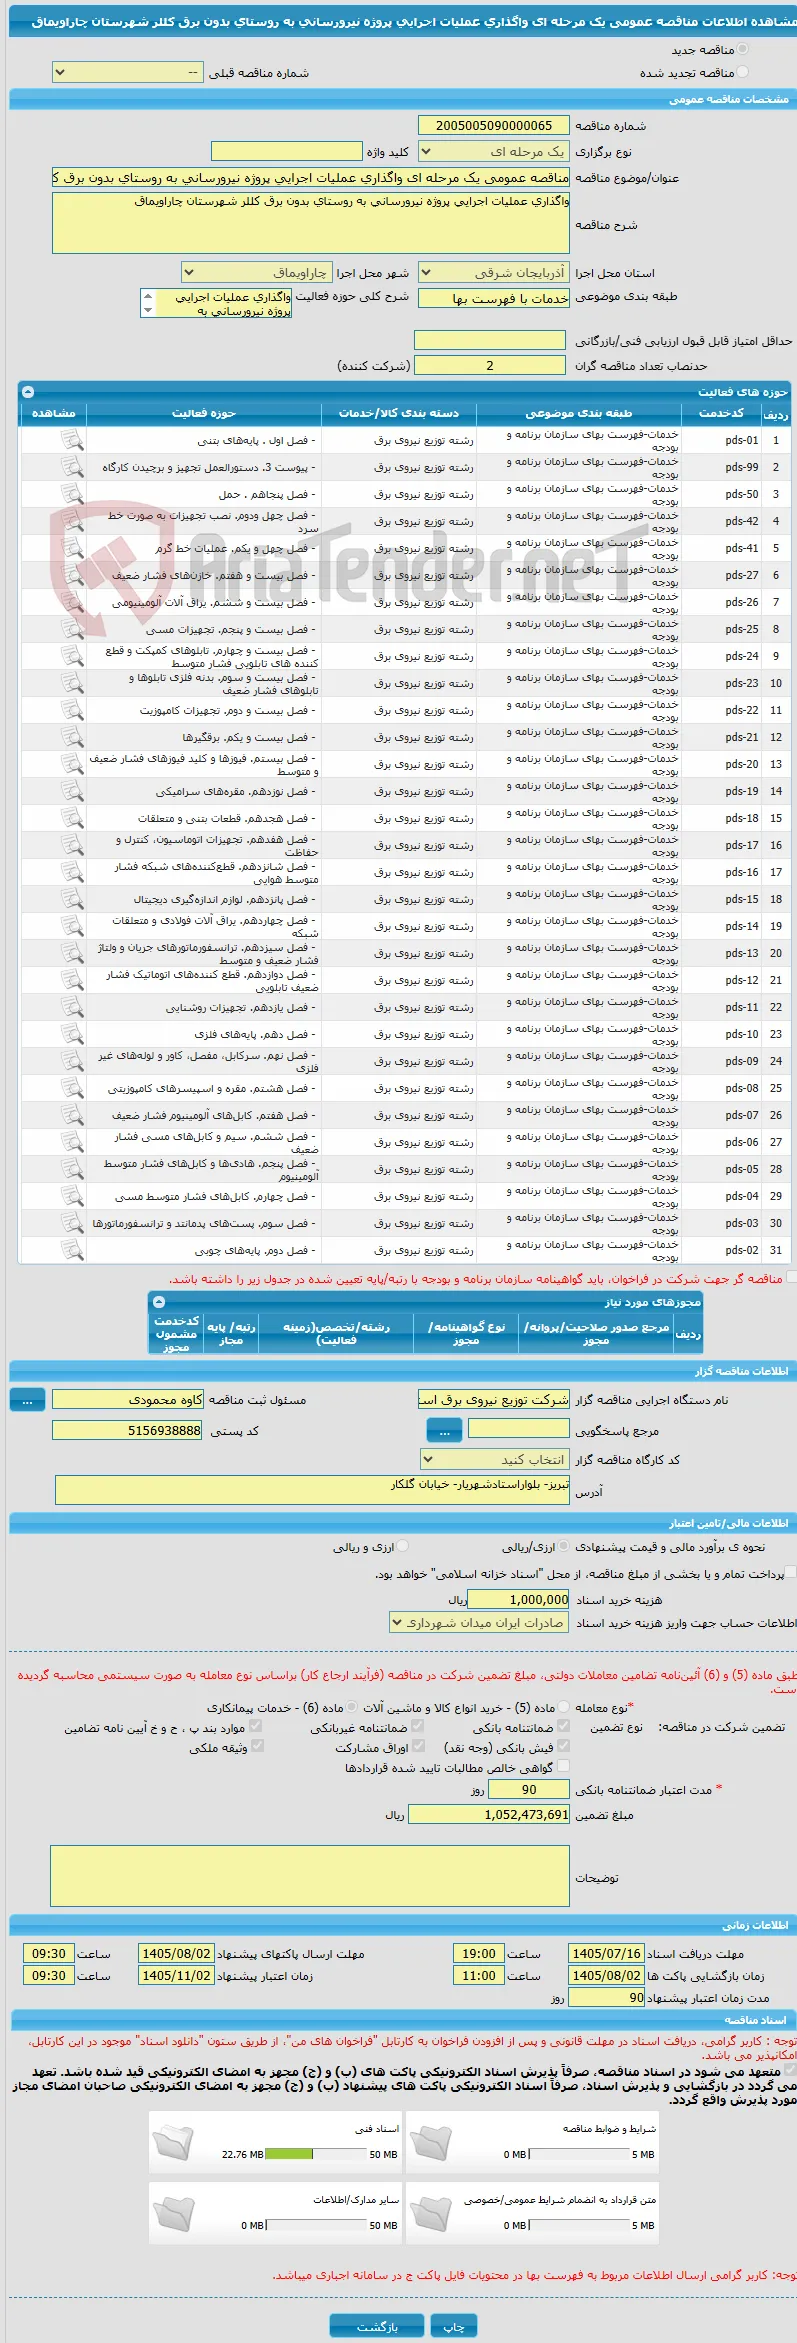Open the bank account صادرات dropdown

[480, 1623]
